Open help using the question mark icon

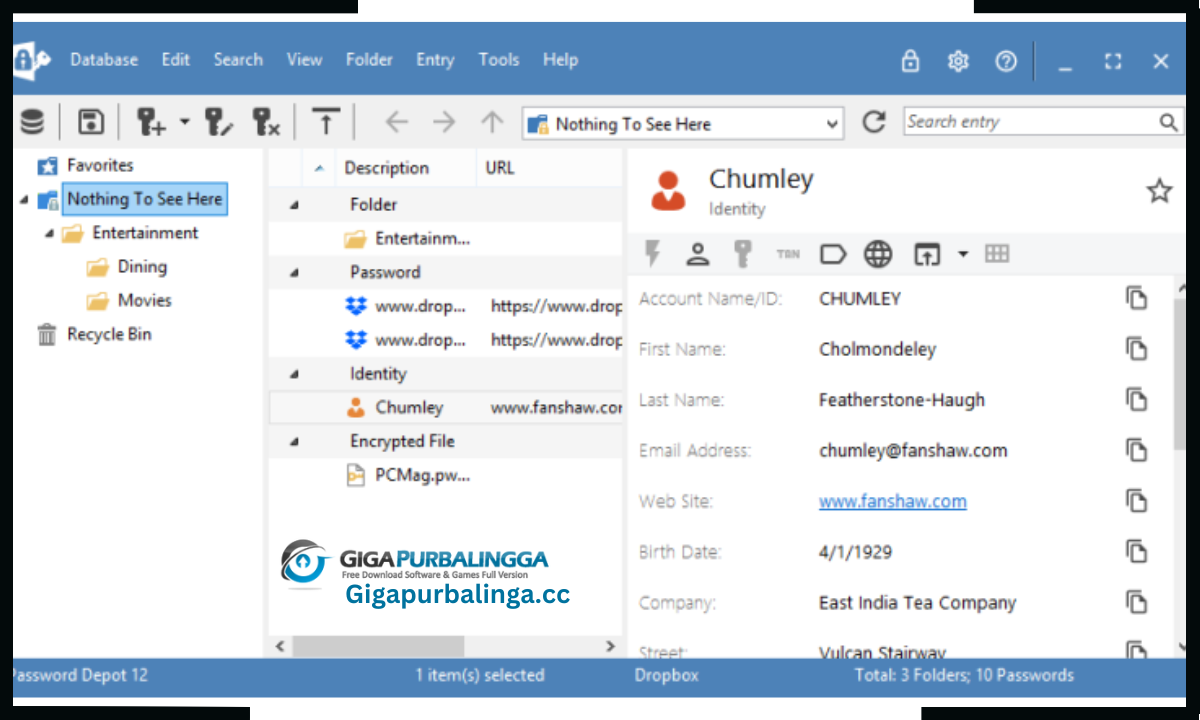tap(1006, 61)
